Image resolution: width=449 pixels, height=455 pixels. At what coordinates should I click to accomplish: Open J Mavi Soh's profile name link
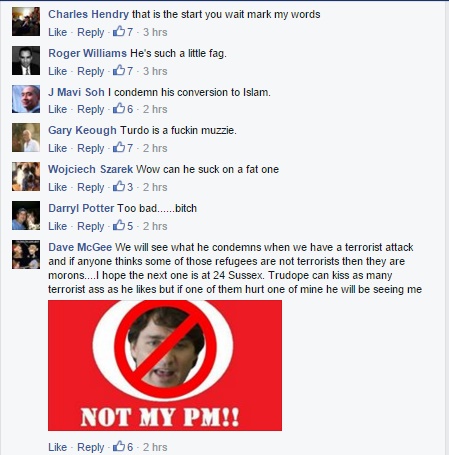click(x=76, y=92)
